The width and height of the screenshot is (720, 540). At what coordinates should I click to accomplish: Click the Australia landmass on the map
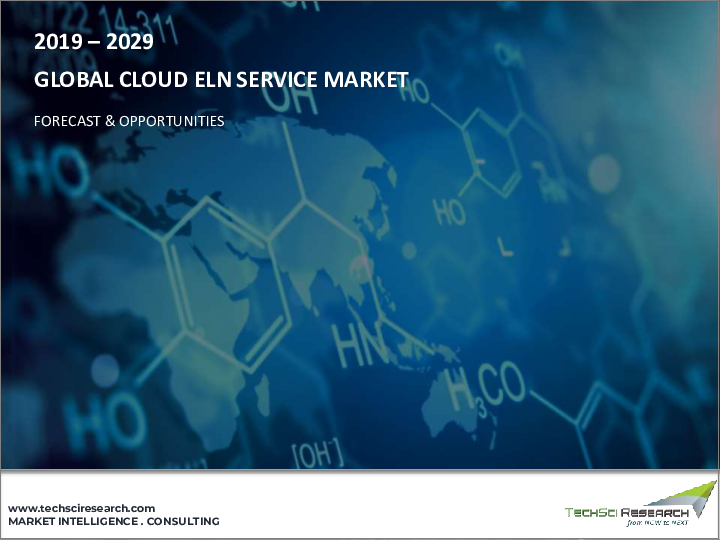click(450, 400)
